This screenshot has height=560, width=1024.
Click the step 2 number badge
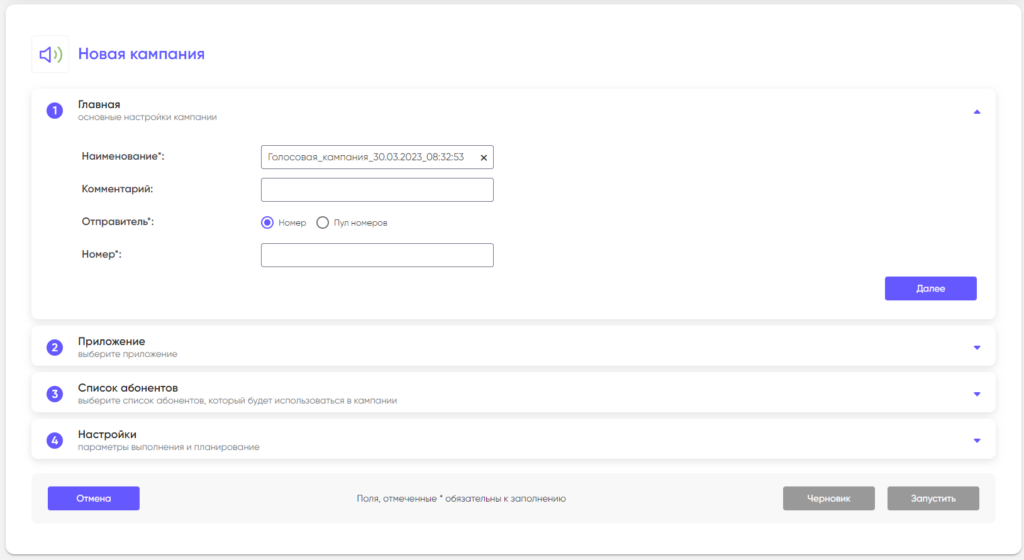pyautogui.click(x=55, y=348)
